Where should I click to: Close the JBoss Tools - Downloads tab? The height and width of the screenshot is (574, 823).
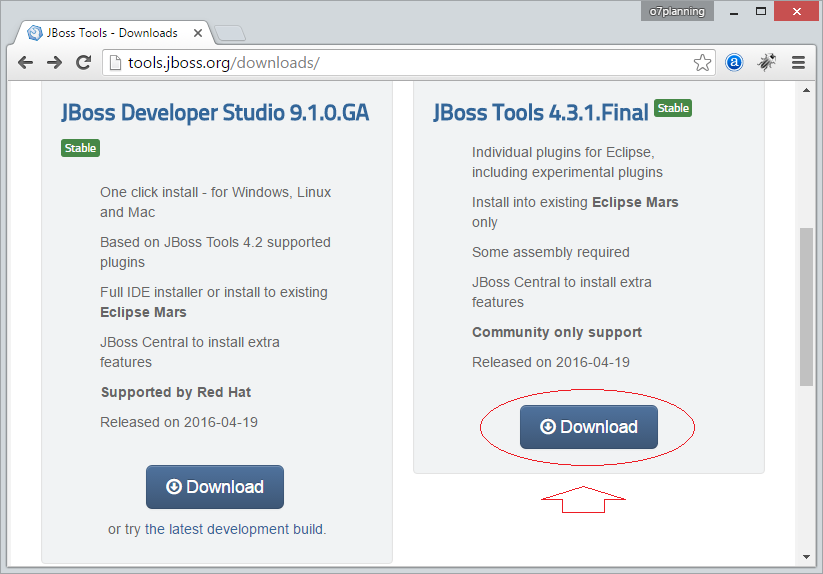point(198,33)
